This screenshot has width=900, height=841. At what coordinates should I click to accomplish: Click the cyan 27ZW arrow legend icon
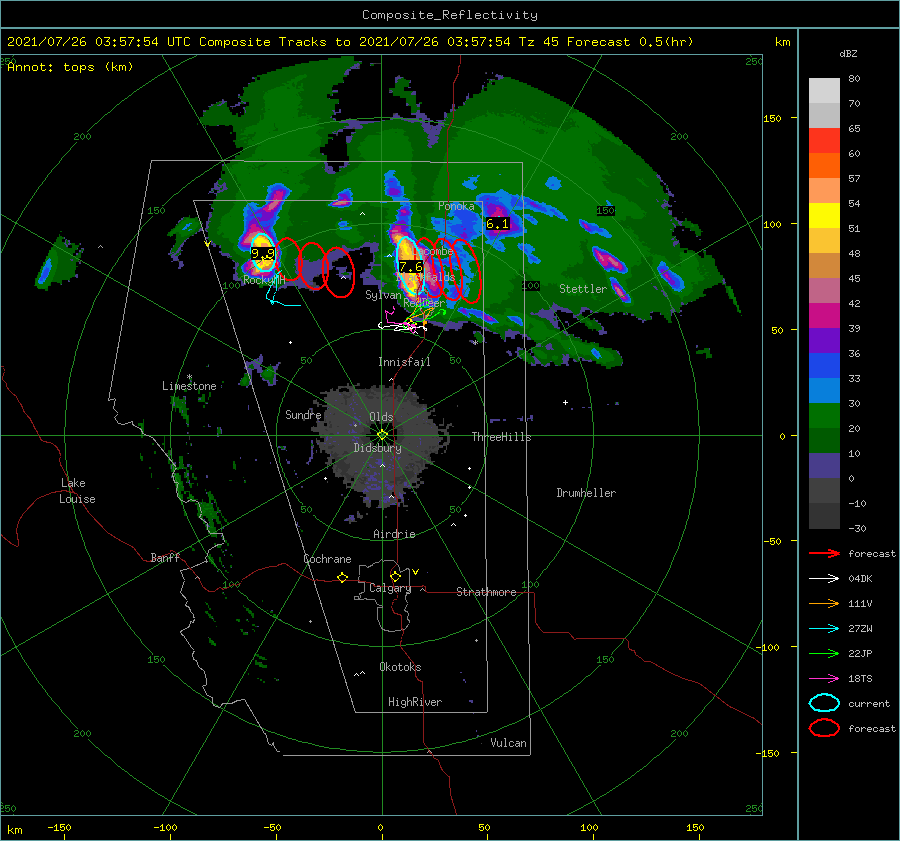point(825,629)
